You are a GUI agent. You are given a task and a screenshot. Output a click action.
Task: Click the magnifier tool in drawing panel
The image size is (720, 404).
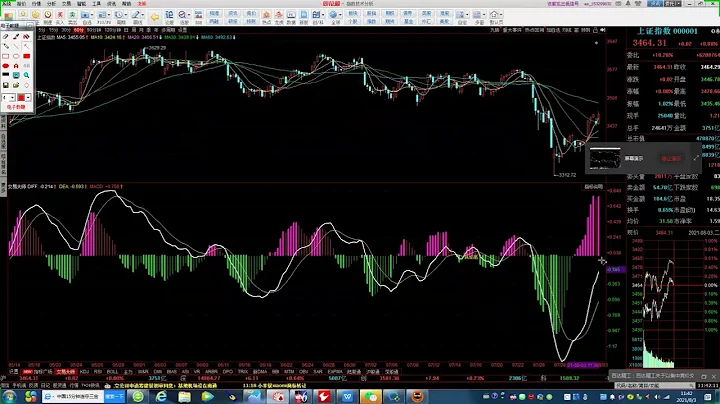(x=27, y=75)
